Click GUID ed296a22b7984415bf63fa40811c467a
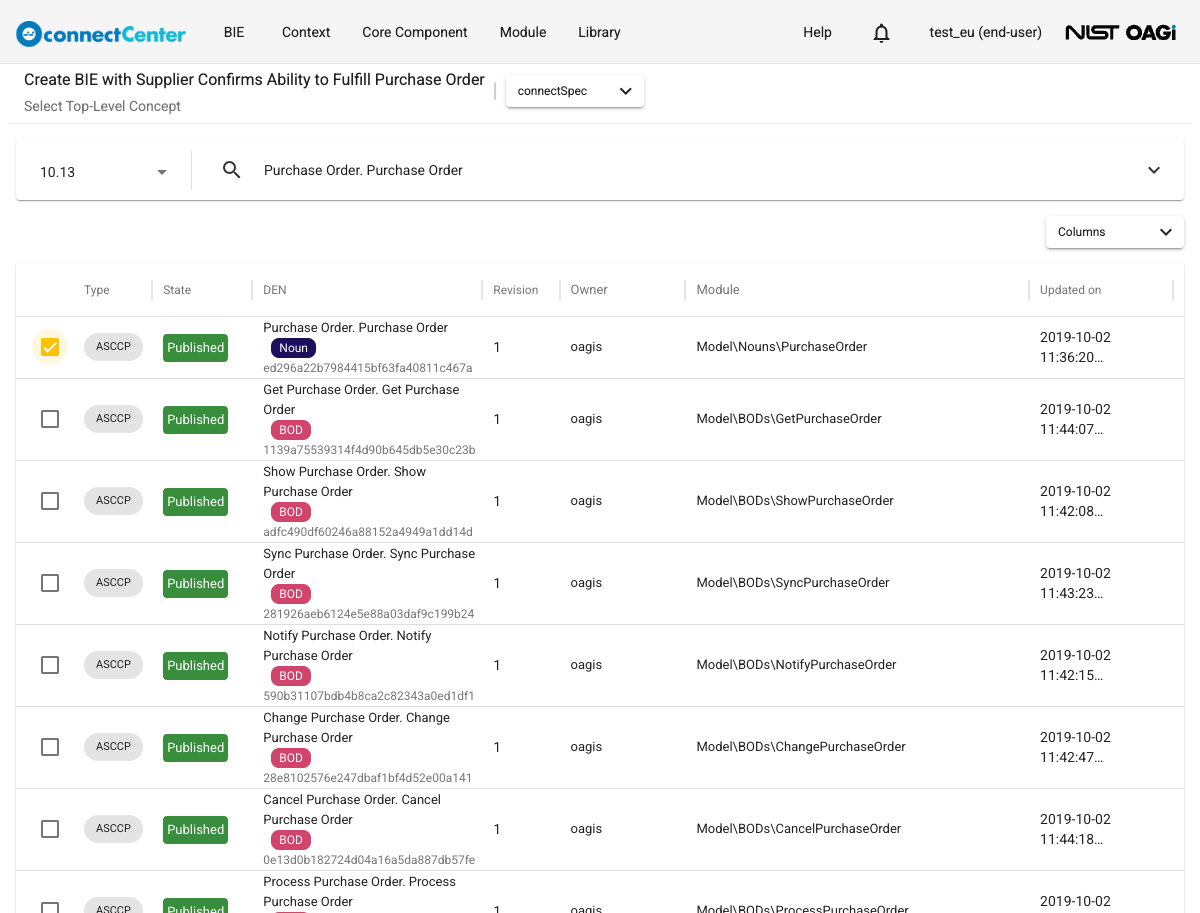The height and width of the screenshot is (913, 1200). (368, 368)
